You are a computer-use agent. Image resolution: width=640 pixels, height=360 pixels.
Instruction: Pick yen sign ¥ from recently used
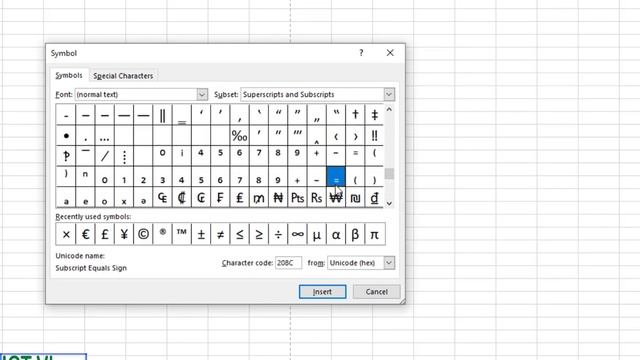[124, 234]
